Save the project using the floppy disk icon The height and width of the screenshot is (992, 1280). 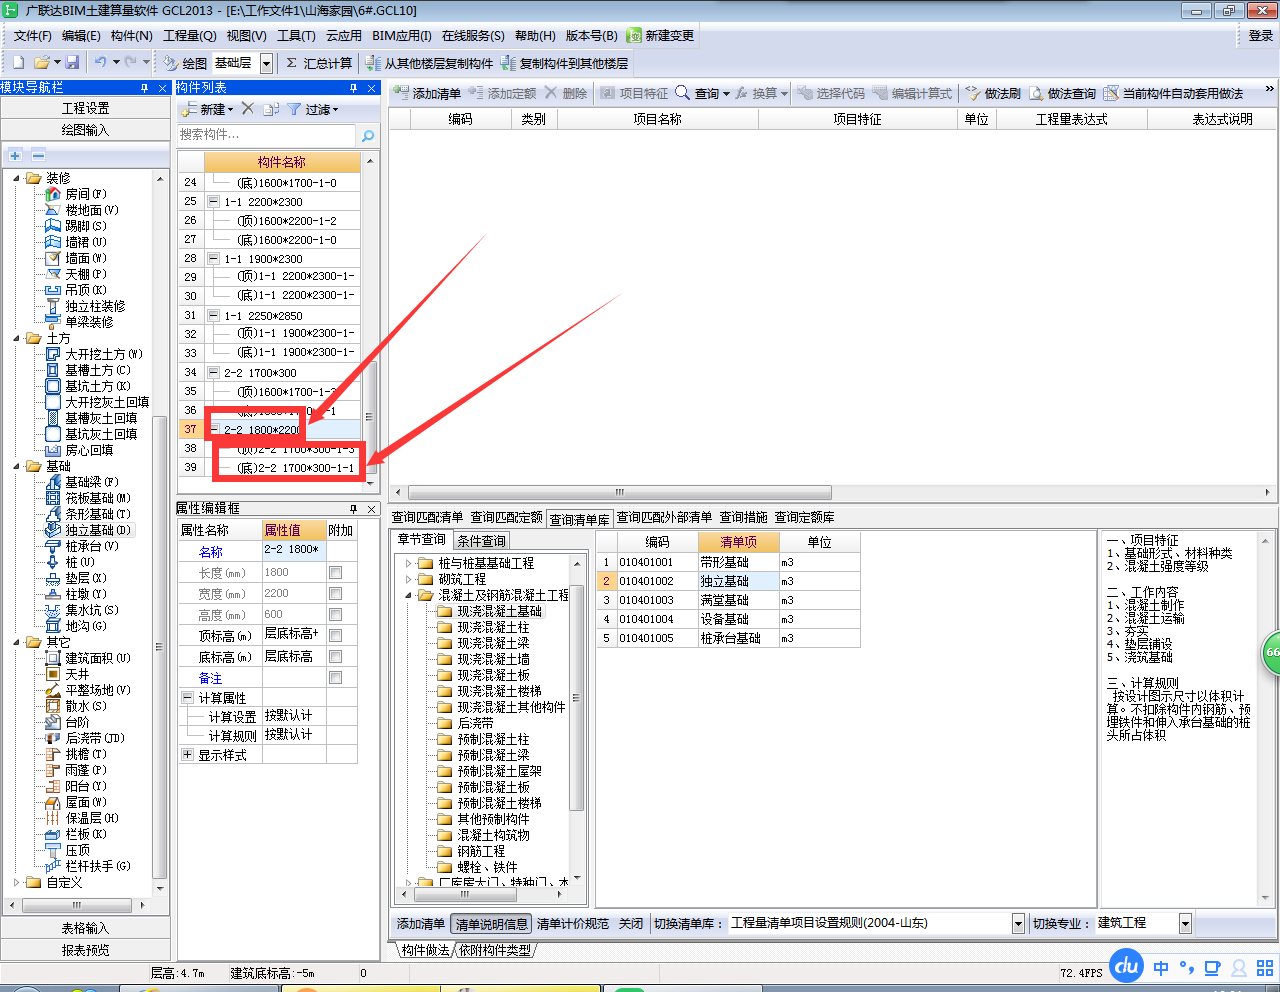[71, 62]
